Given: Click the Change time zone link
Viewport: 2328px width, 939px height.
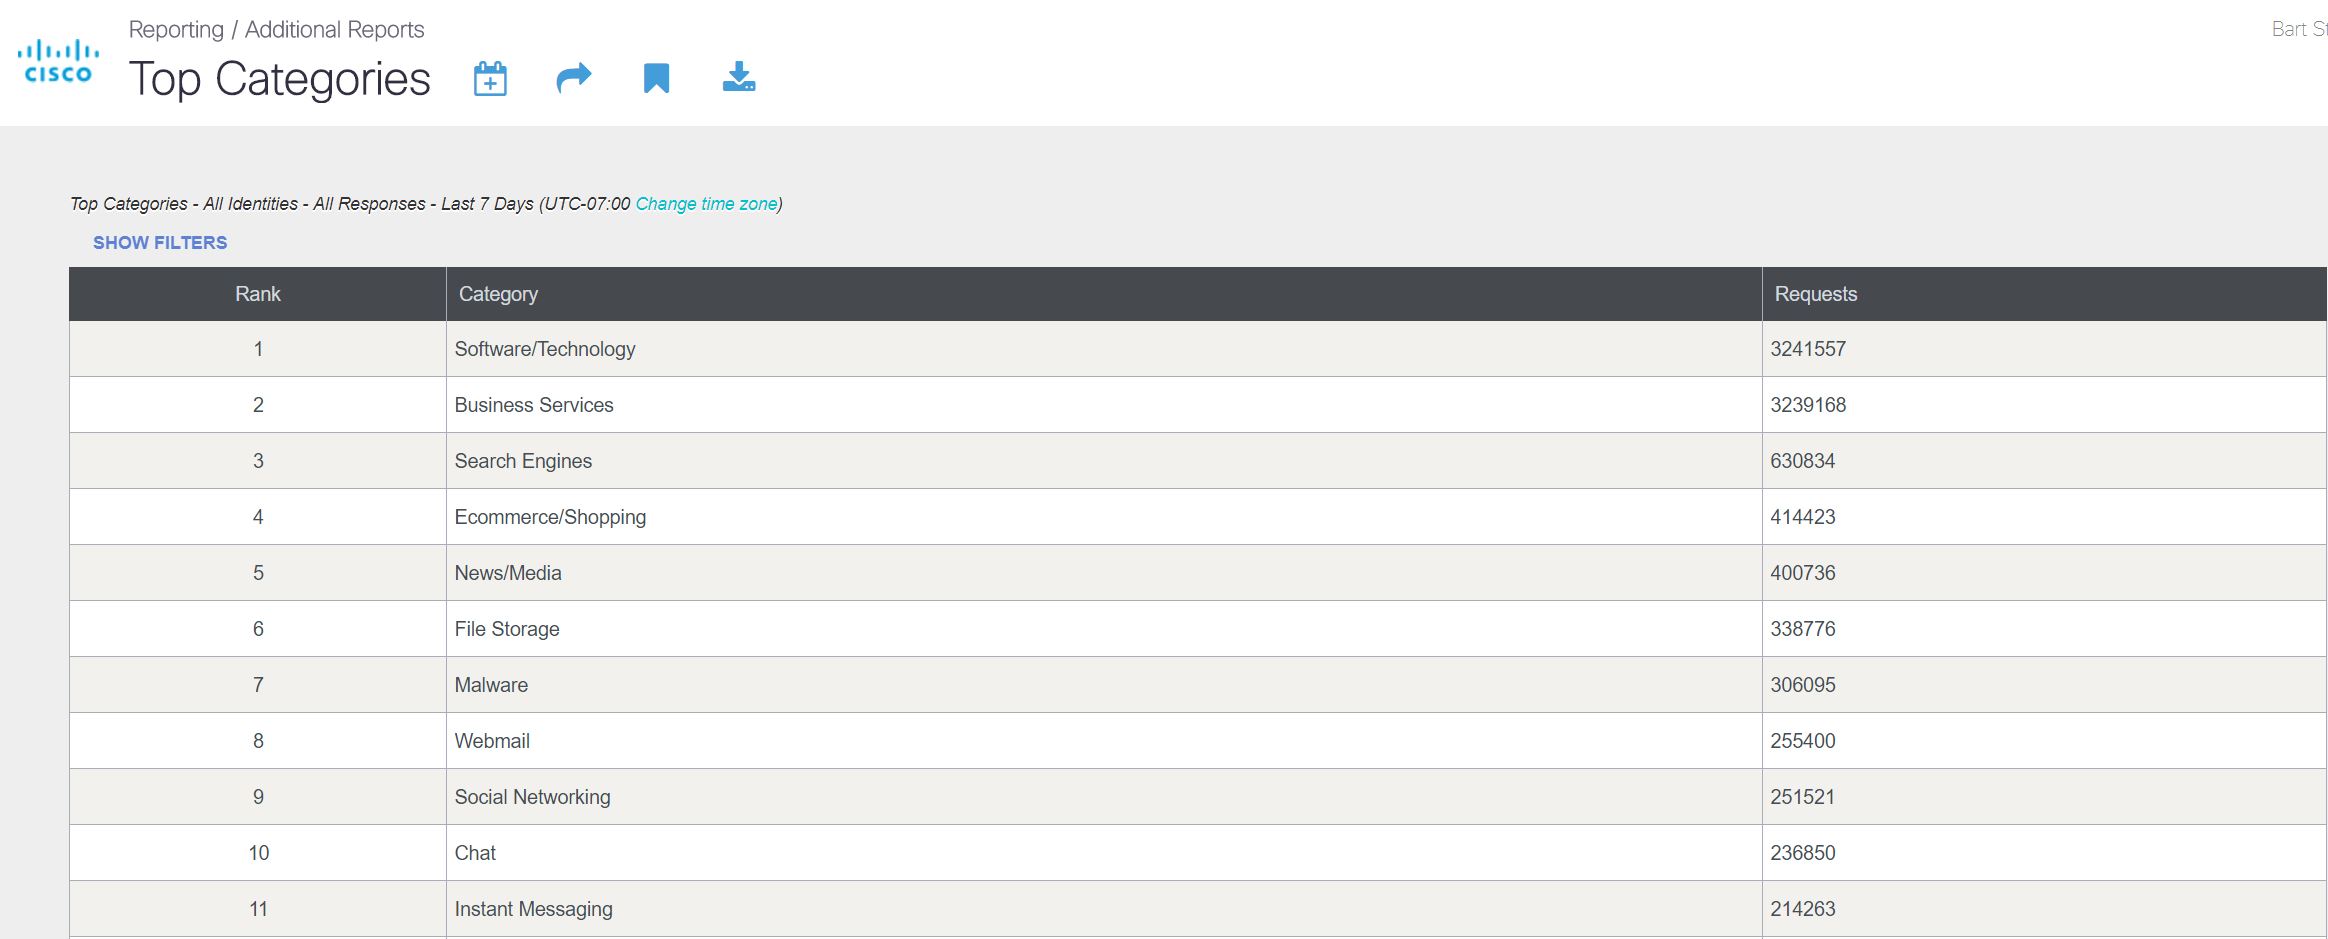Looking at the screenshot, I should point(706,204).
